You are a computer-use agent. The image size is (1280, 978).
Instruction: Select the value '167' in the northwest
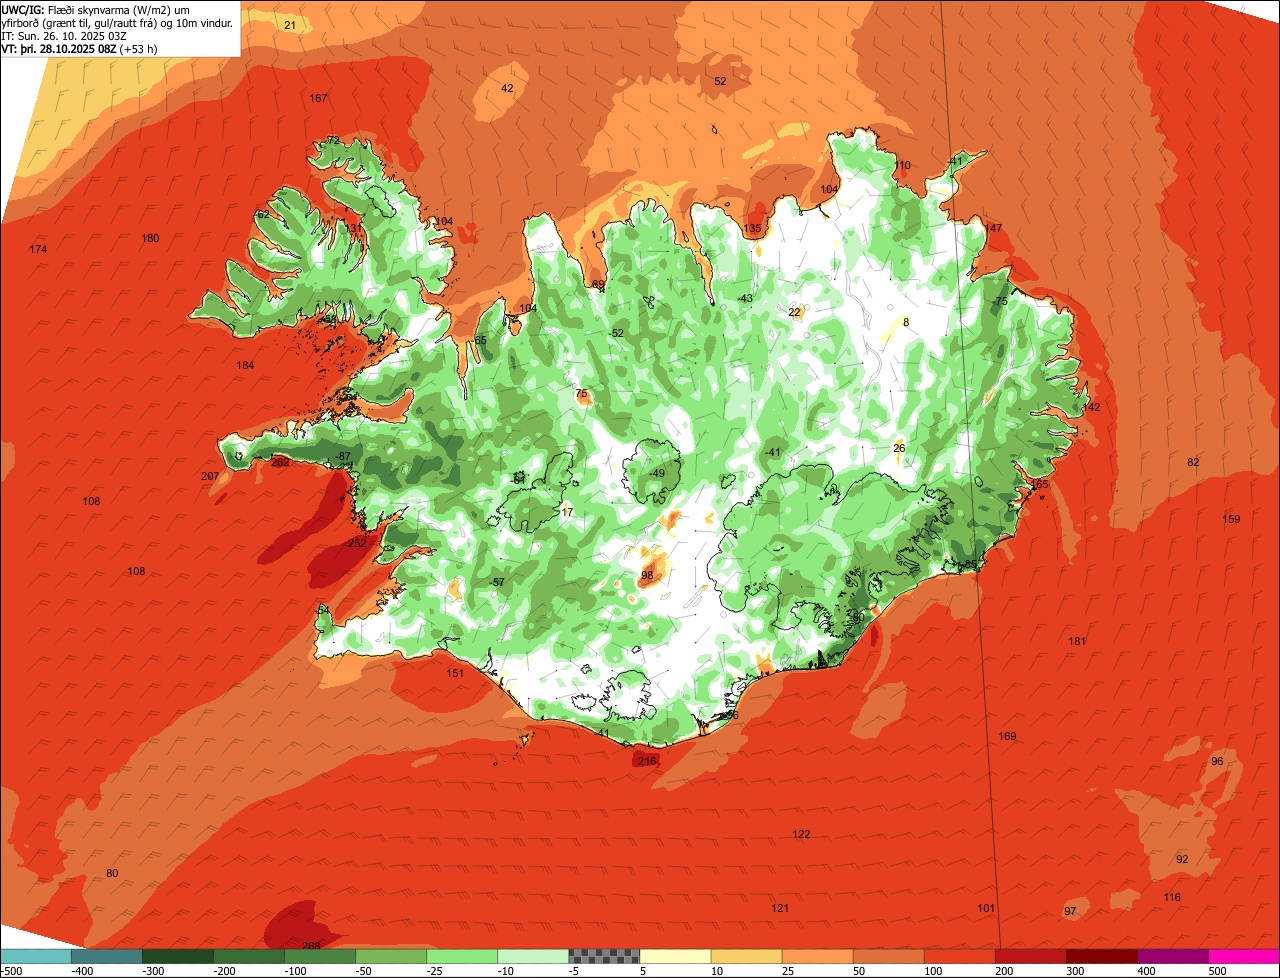point(318,98)
